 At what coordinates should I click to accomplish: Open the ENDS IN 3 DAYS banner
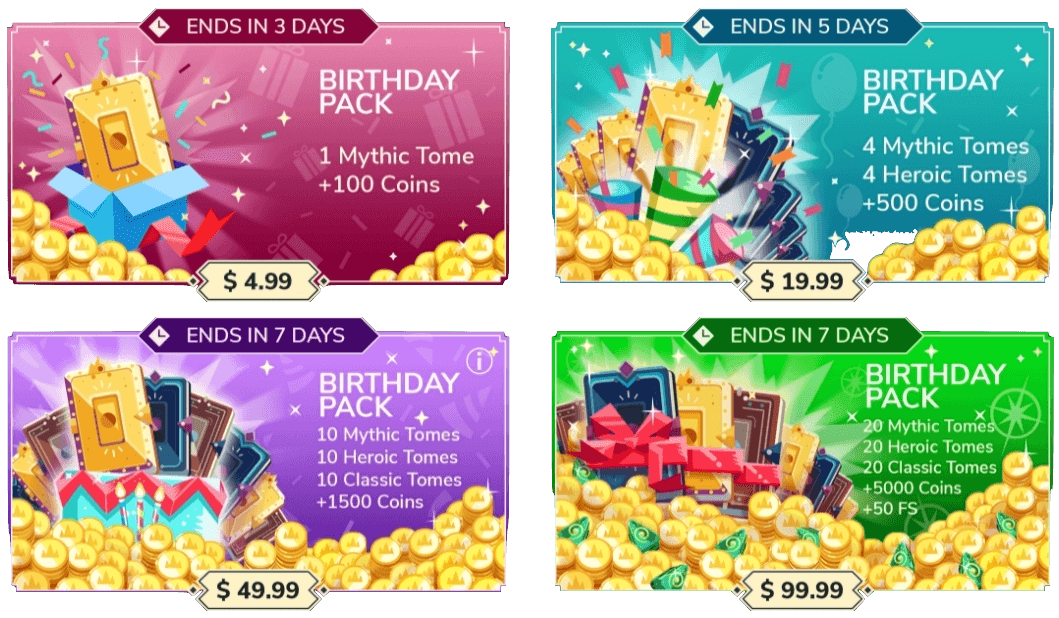click(257, 26)
